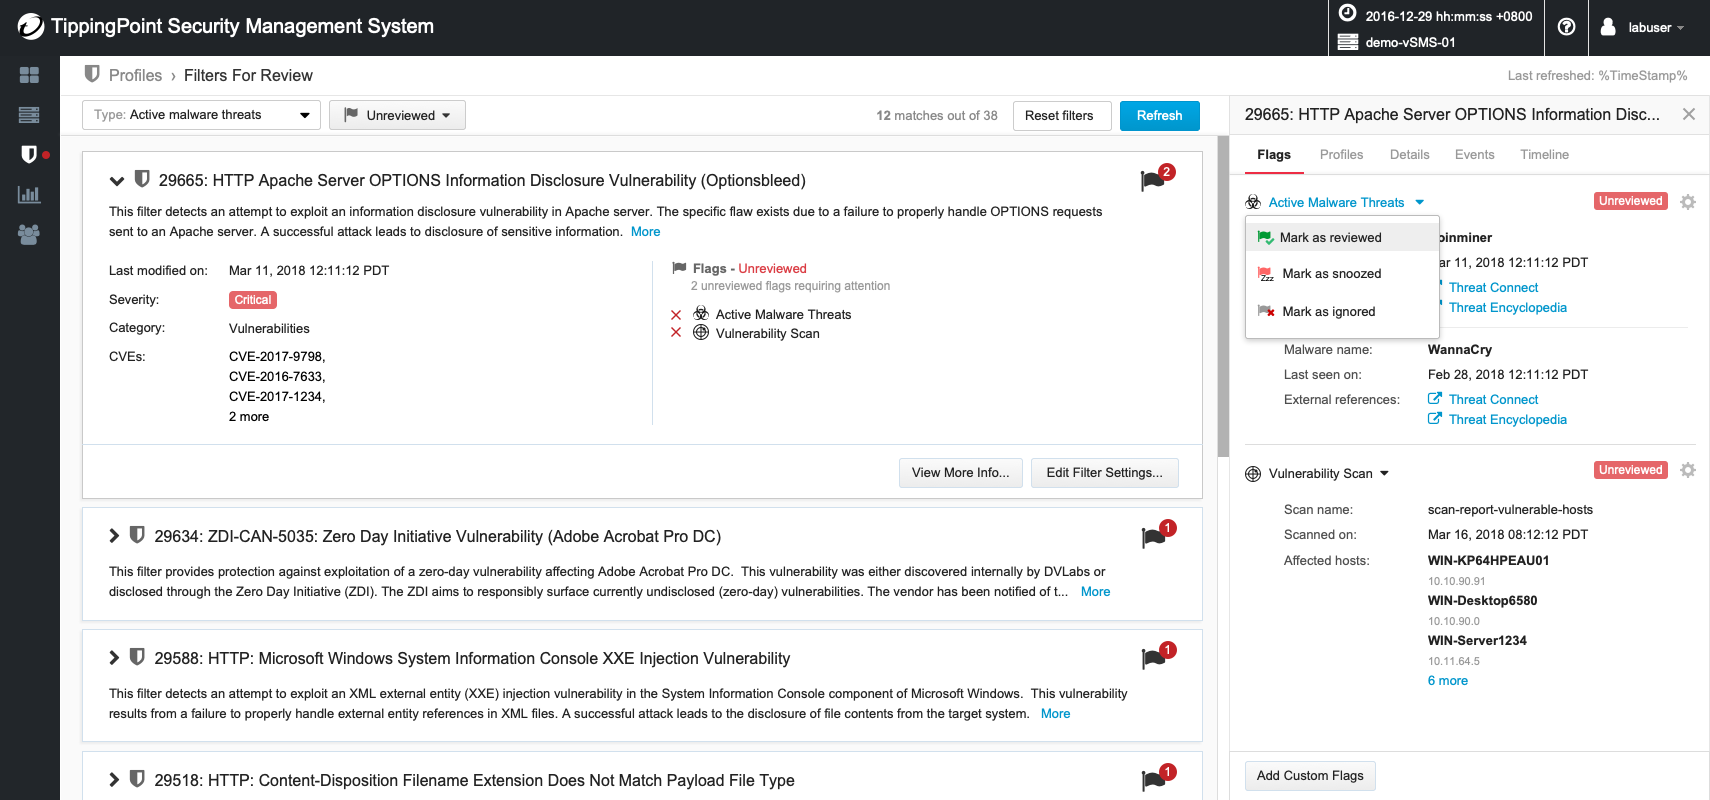The image size is (1710, 800).
Task: Open the reports chart icon in sidebar
Action: (29, 194)
